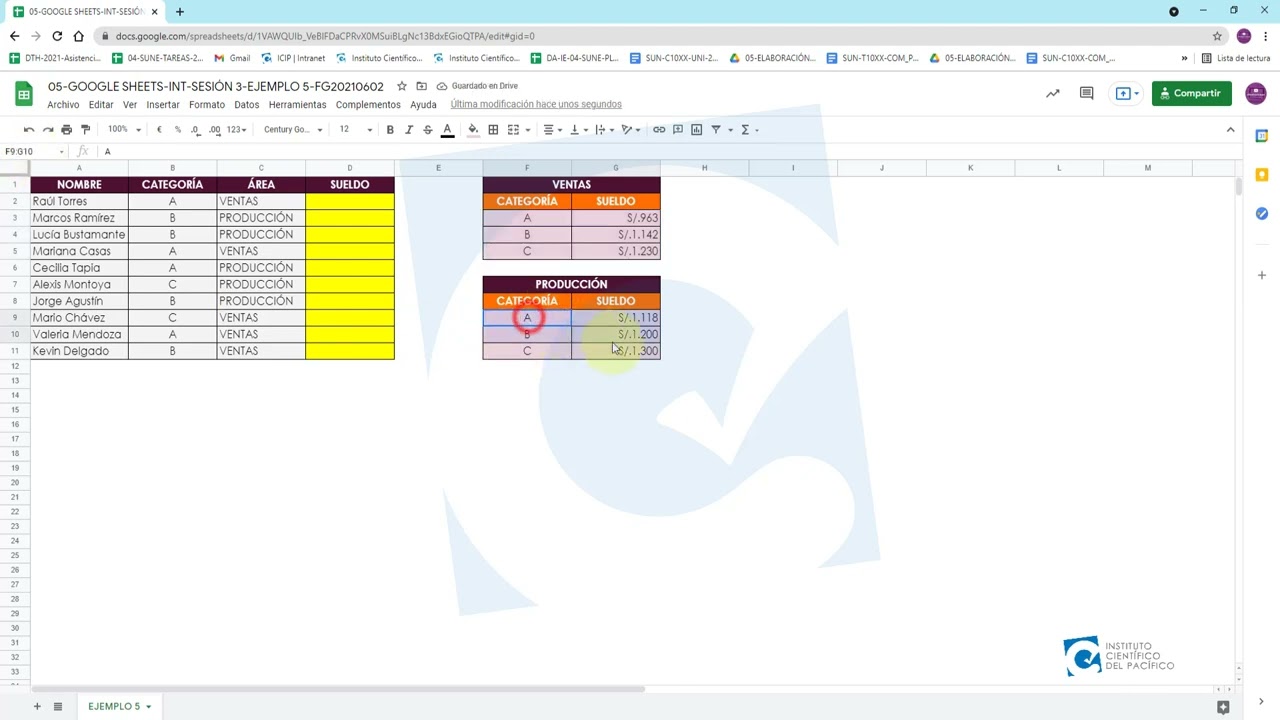Move document with folder icon
The width and height of the screenshot is (1280, 720).
(x=421, y=86)
